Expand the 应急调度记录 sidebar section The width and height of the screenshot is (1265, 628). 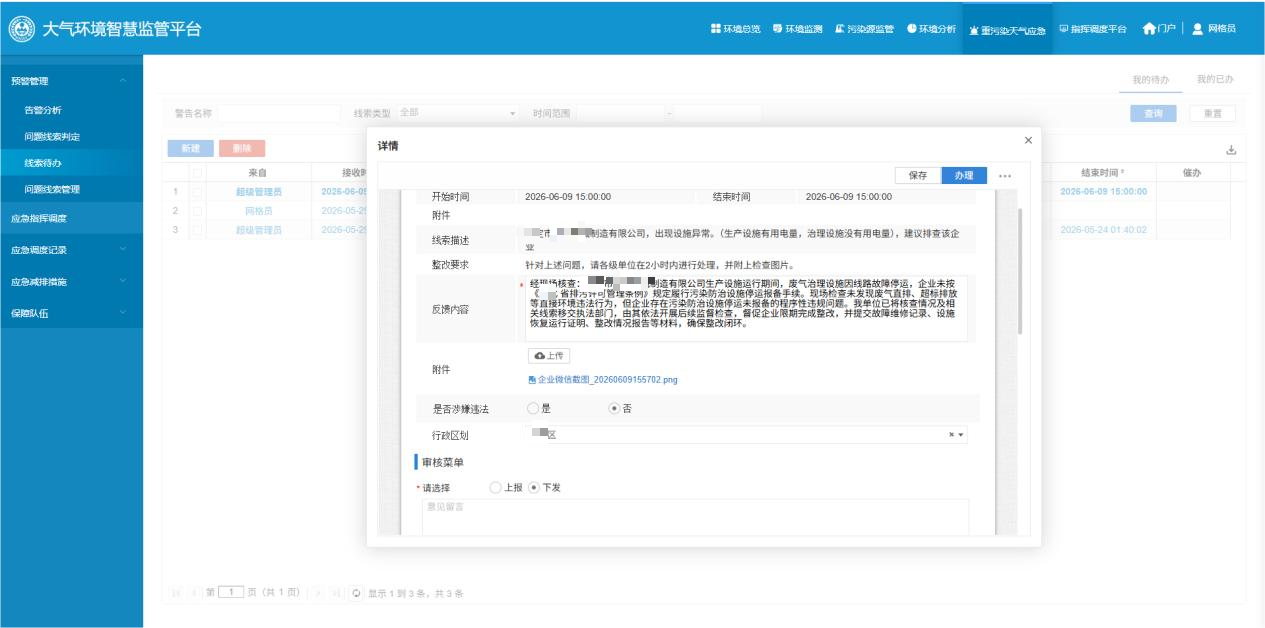click(72, 250)
